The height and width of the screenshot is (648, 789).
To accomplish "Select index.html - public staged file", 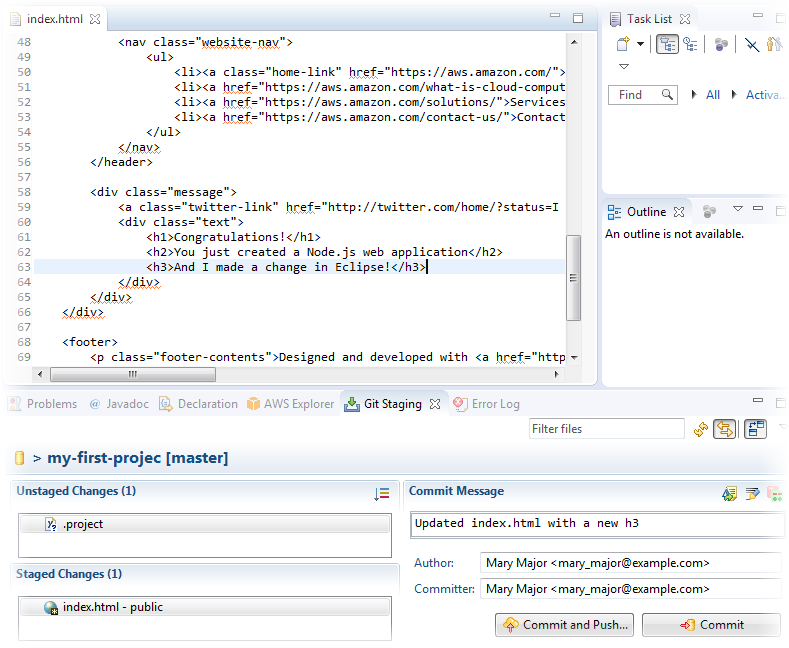I will click(205, 607).
